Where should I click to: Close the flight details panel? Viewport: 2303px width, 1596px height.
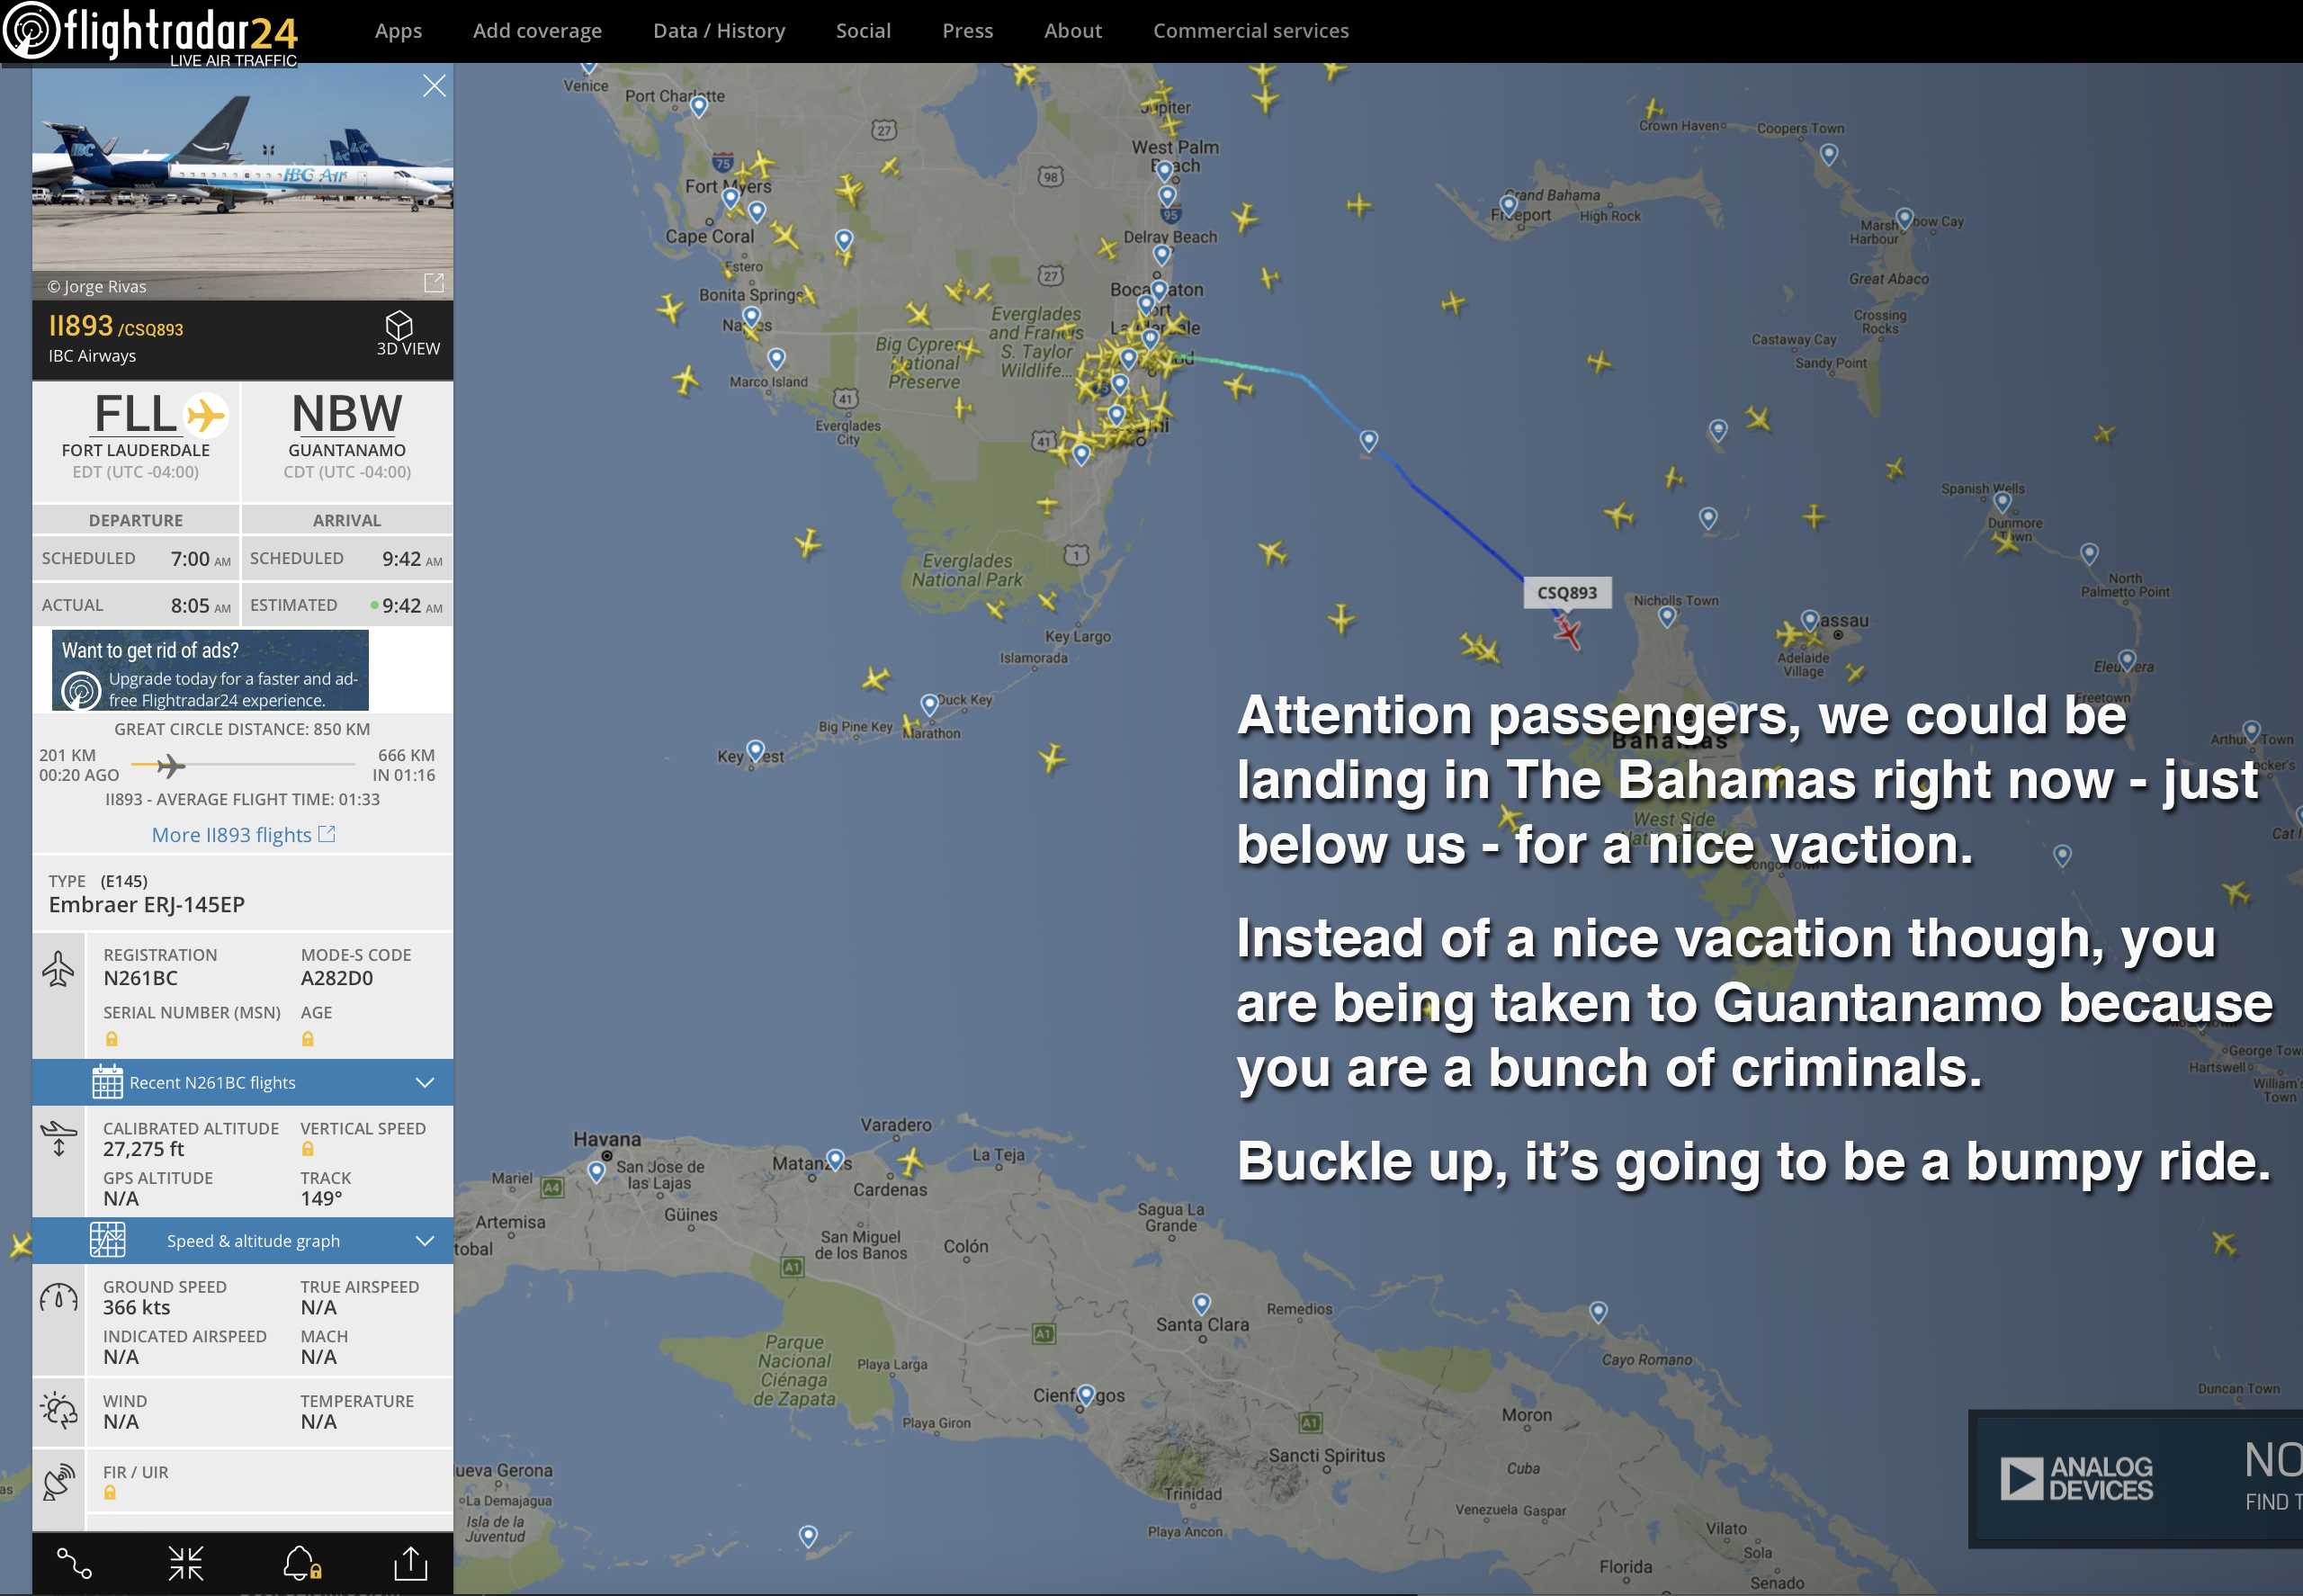434,86
